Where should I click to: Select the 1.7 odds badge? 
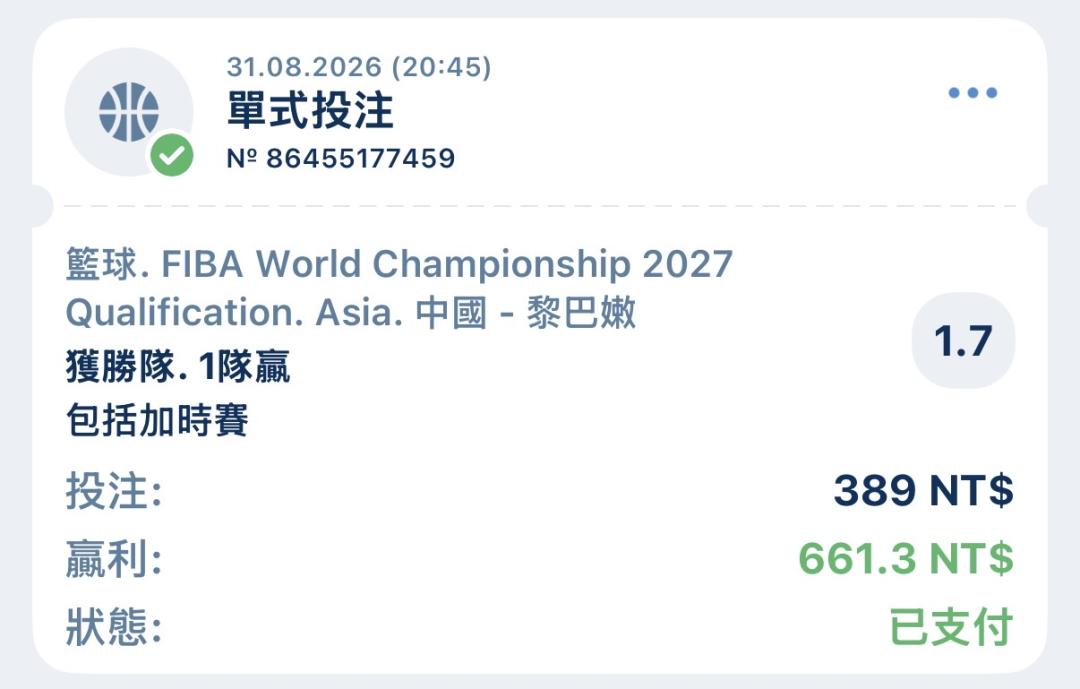(x=963, y=340)
